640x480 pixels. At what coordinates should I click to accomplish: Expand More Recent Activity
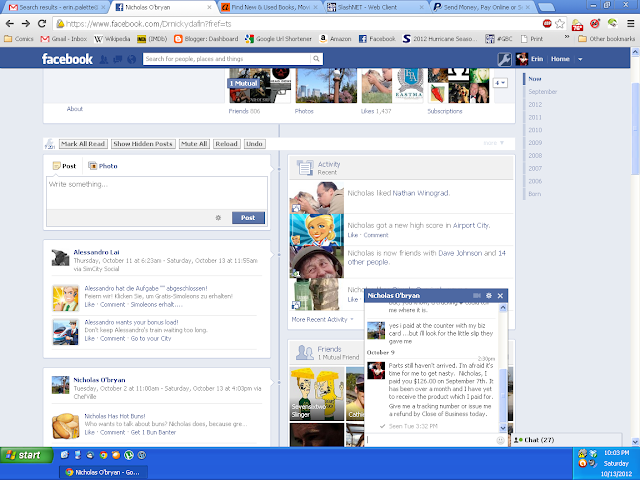tap(322, 320)
